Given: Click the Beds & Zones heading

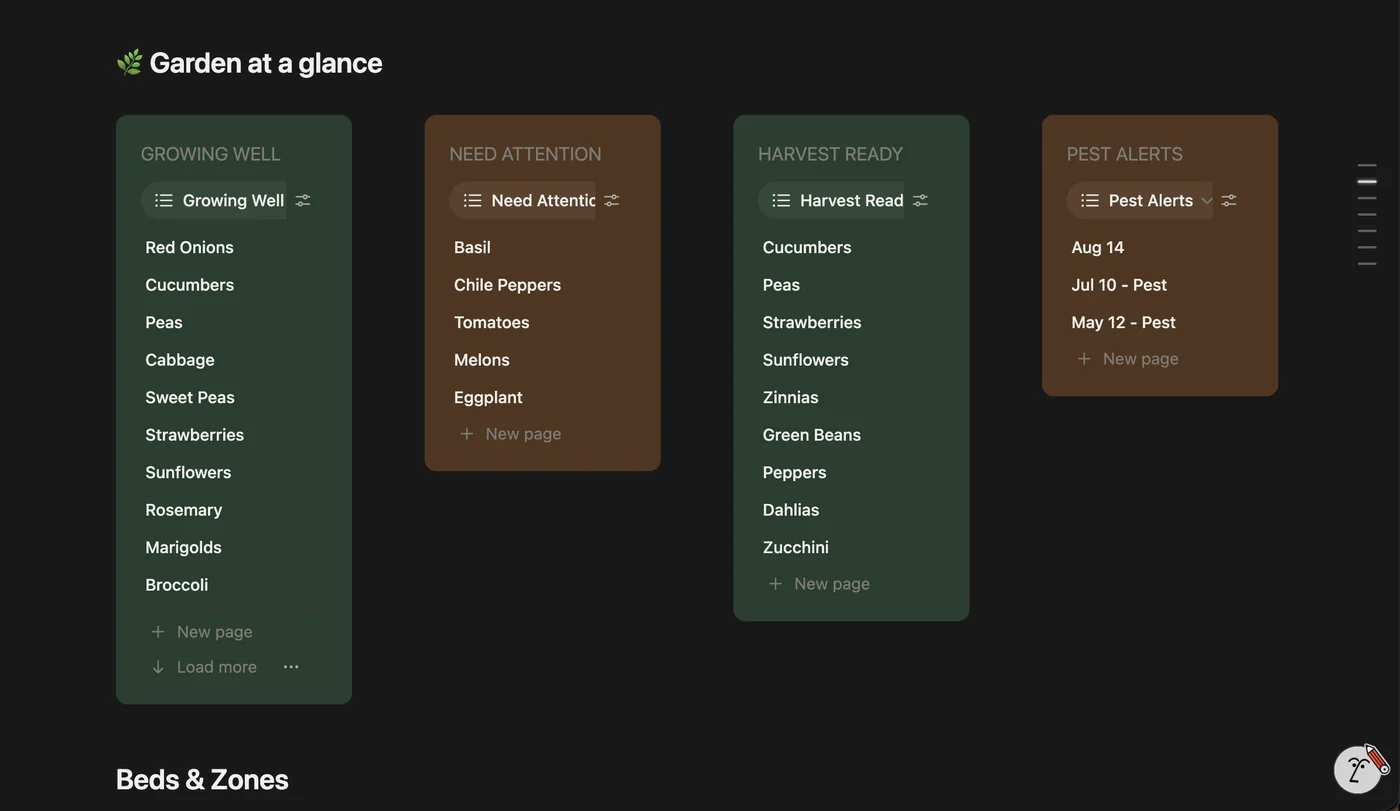Looking at the screenshot, I should point(202,779).
